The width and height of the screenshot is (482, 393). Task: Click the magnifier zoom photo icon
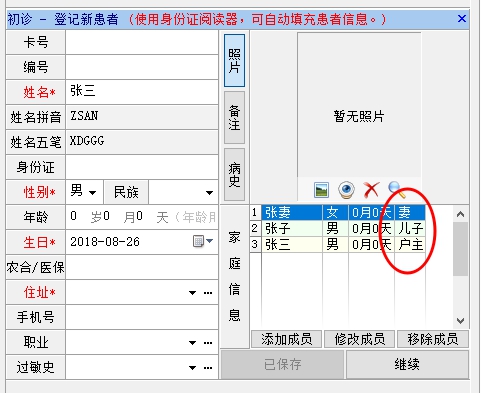pos(397,189)
